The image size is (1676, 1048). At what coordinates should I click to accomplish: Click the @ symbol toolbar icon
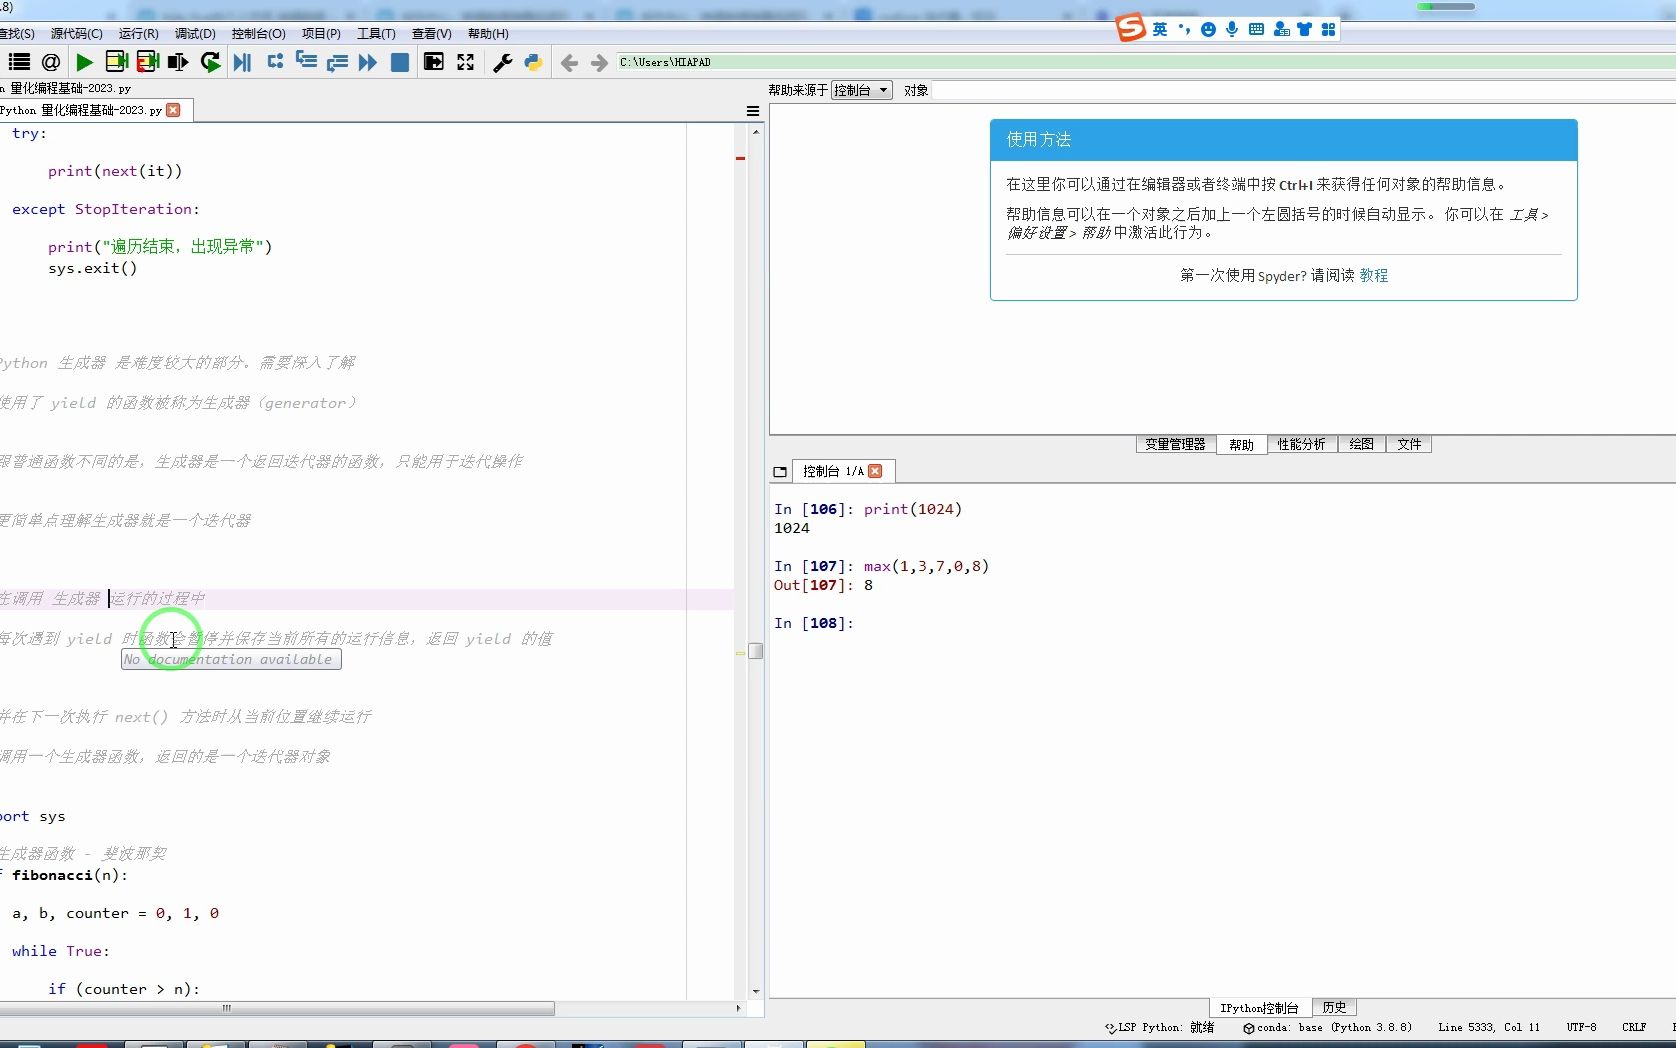[x=51, y=62]
